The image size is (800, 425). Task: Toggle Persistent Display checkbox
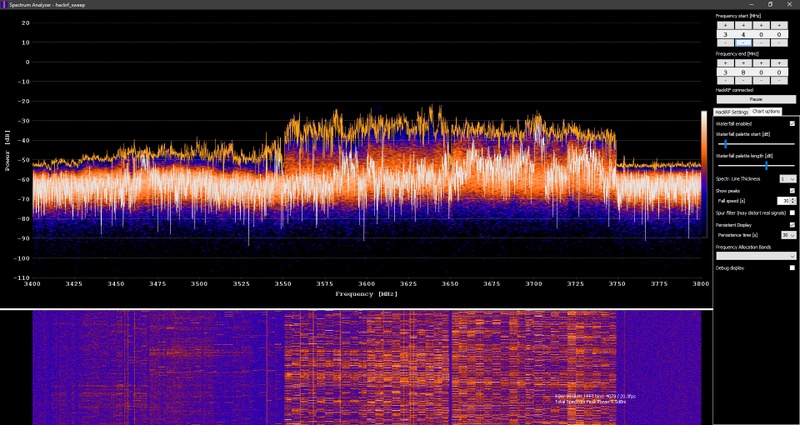(792, 224)
